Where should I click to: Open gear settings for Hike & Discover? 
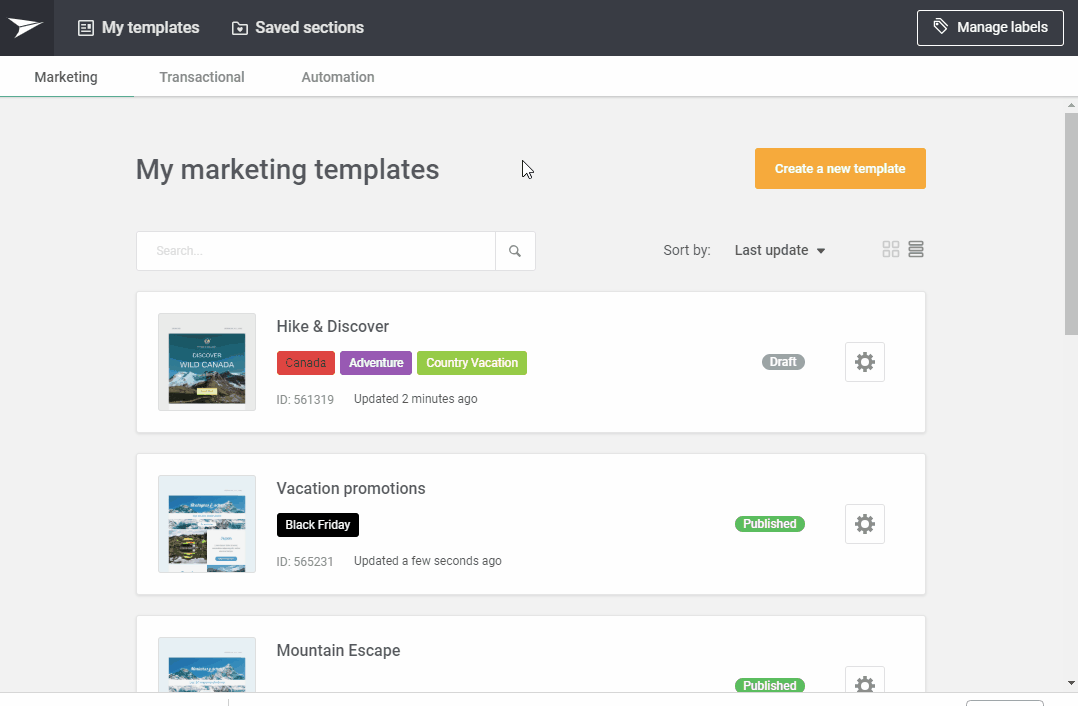(x=865, y=362)
